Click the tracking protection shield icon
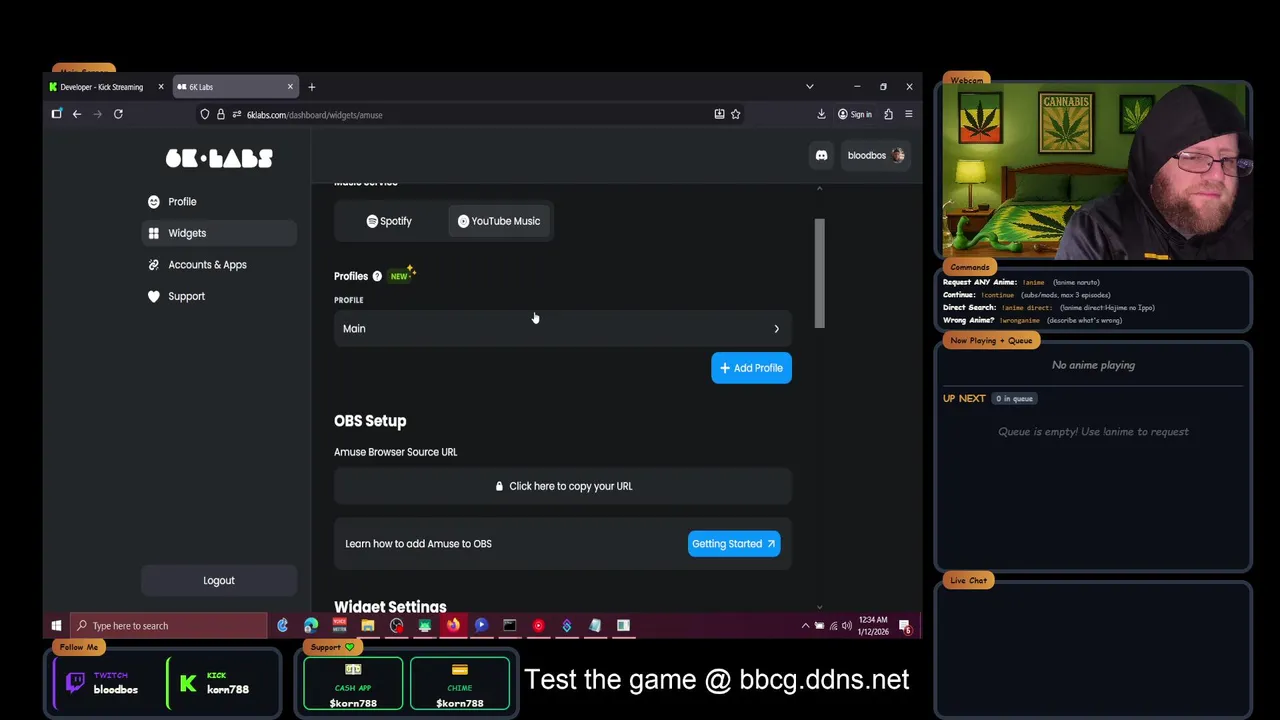The width and height of the screenshot is (1280, 720). (205, 115)
